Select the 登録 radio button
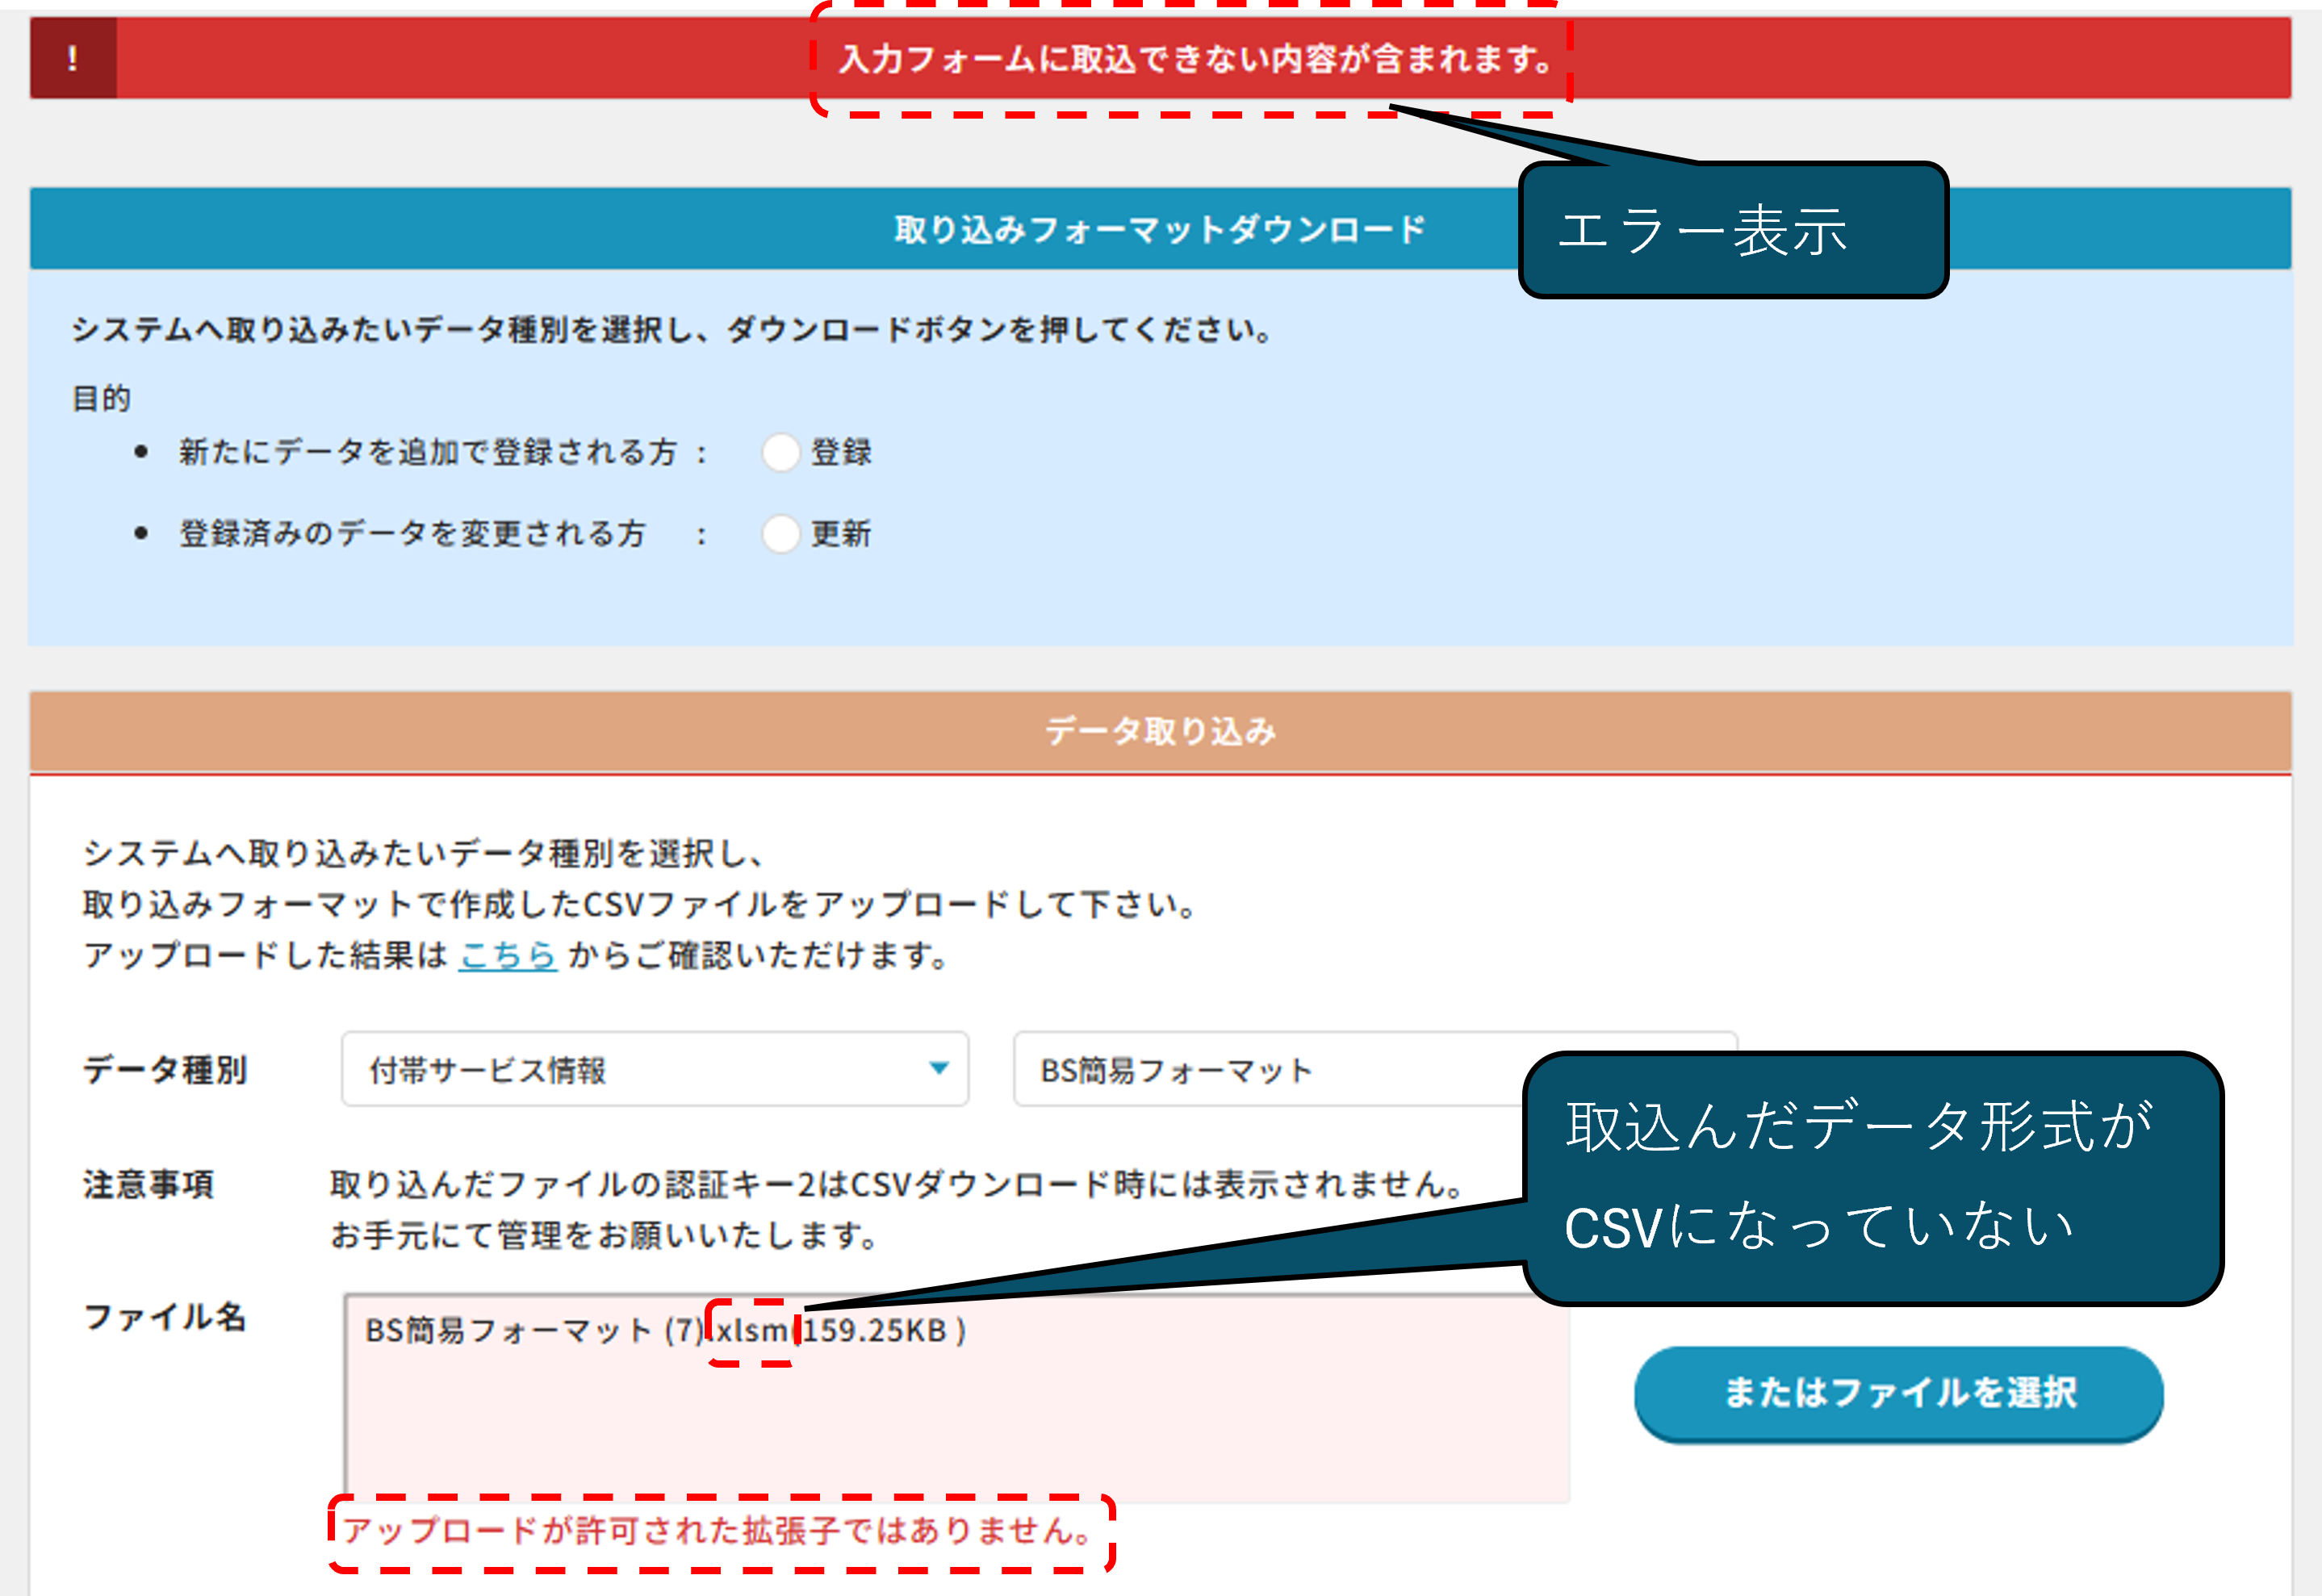This screenshot has height=1596, width=2322. tap(781, 452)
